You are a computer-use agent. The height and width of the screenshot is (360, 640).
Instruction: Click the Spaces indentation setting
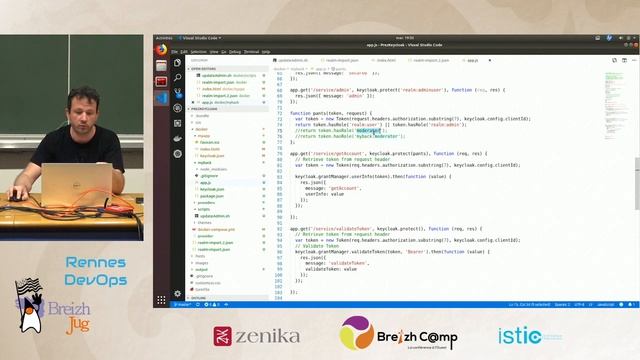[x=562, y=304]
